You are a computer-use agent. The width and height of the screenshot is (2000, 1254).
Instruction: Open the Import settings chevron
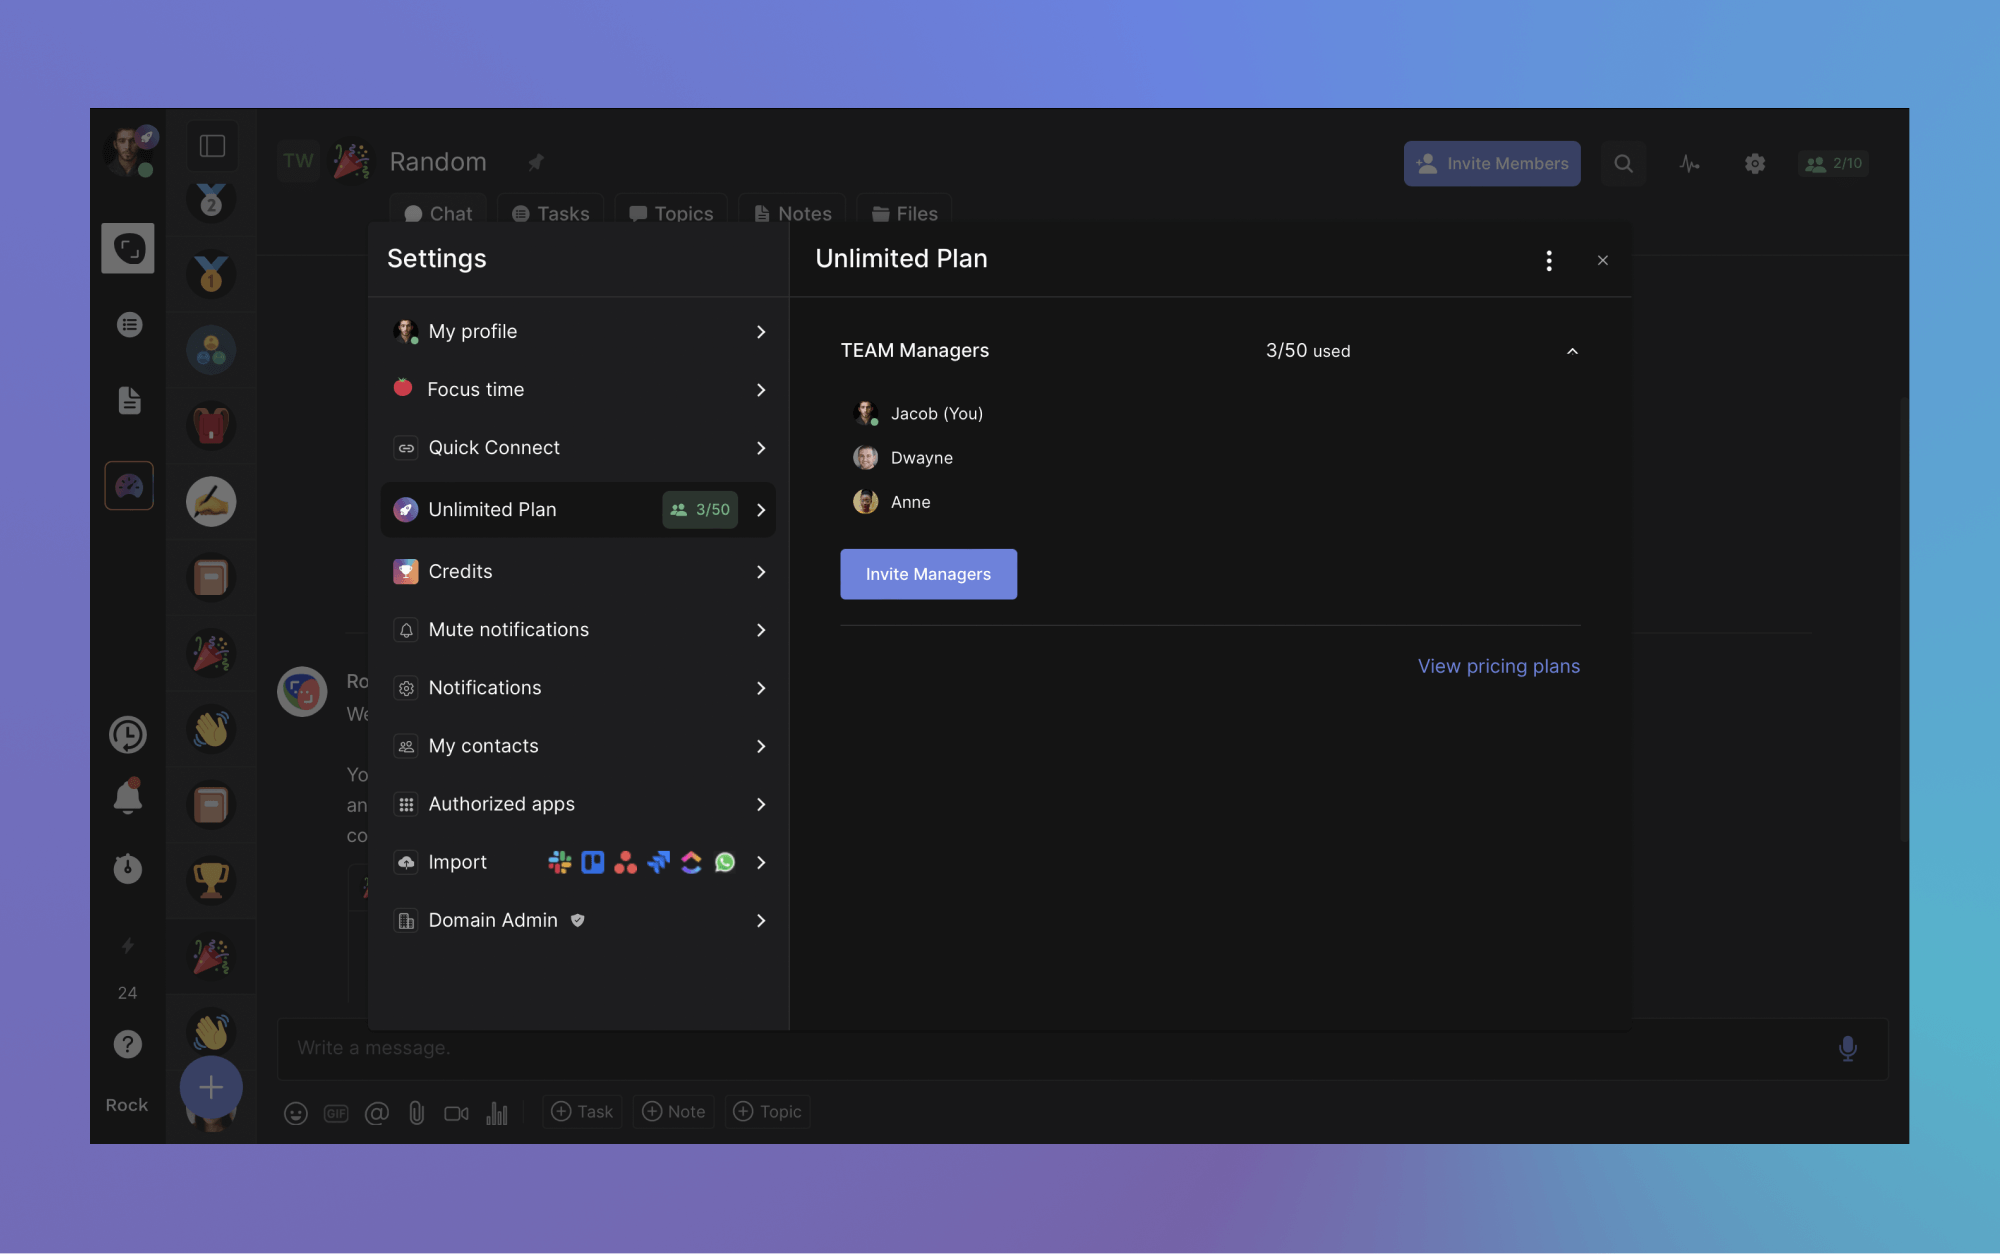point(761,862)
